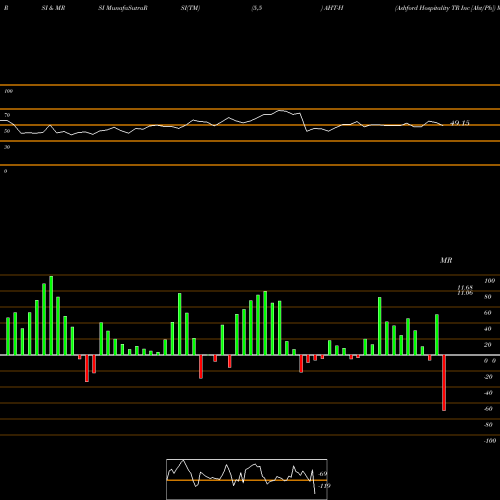Click the -69 label in the mini chart
The width and height of the screenshot is (500, 500).
click(323, 474)
